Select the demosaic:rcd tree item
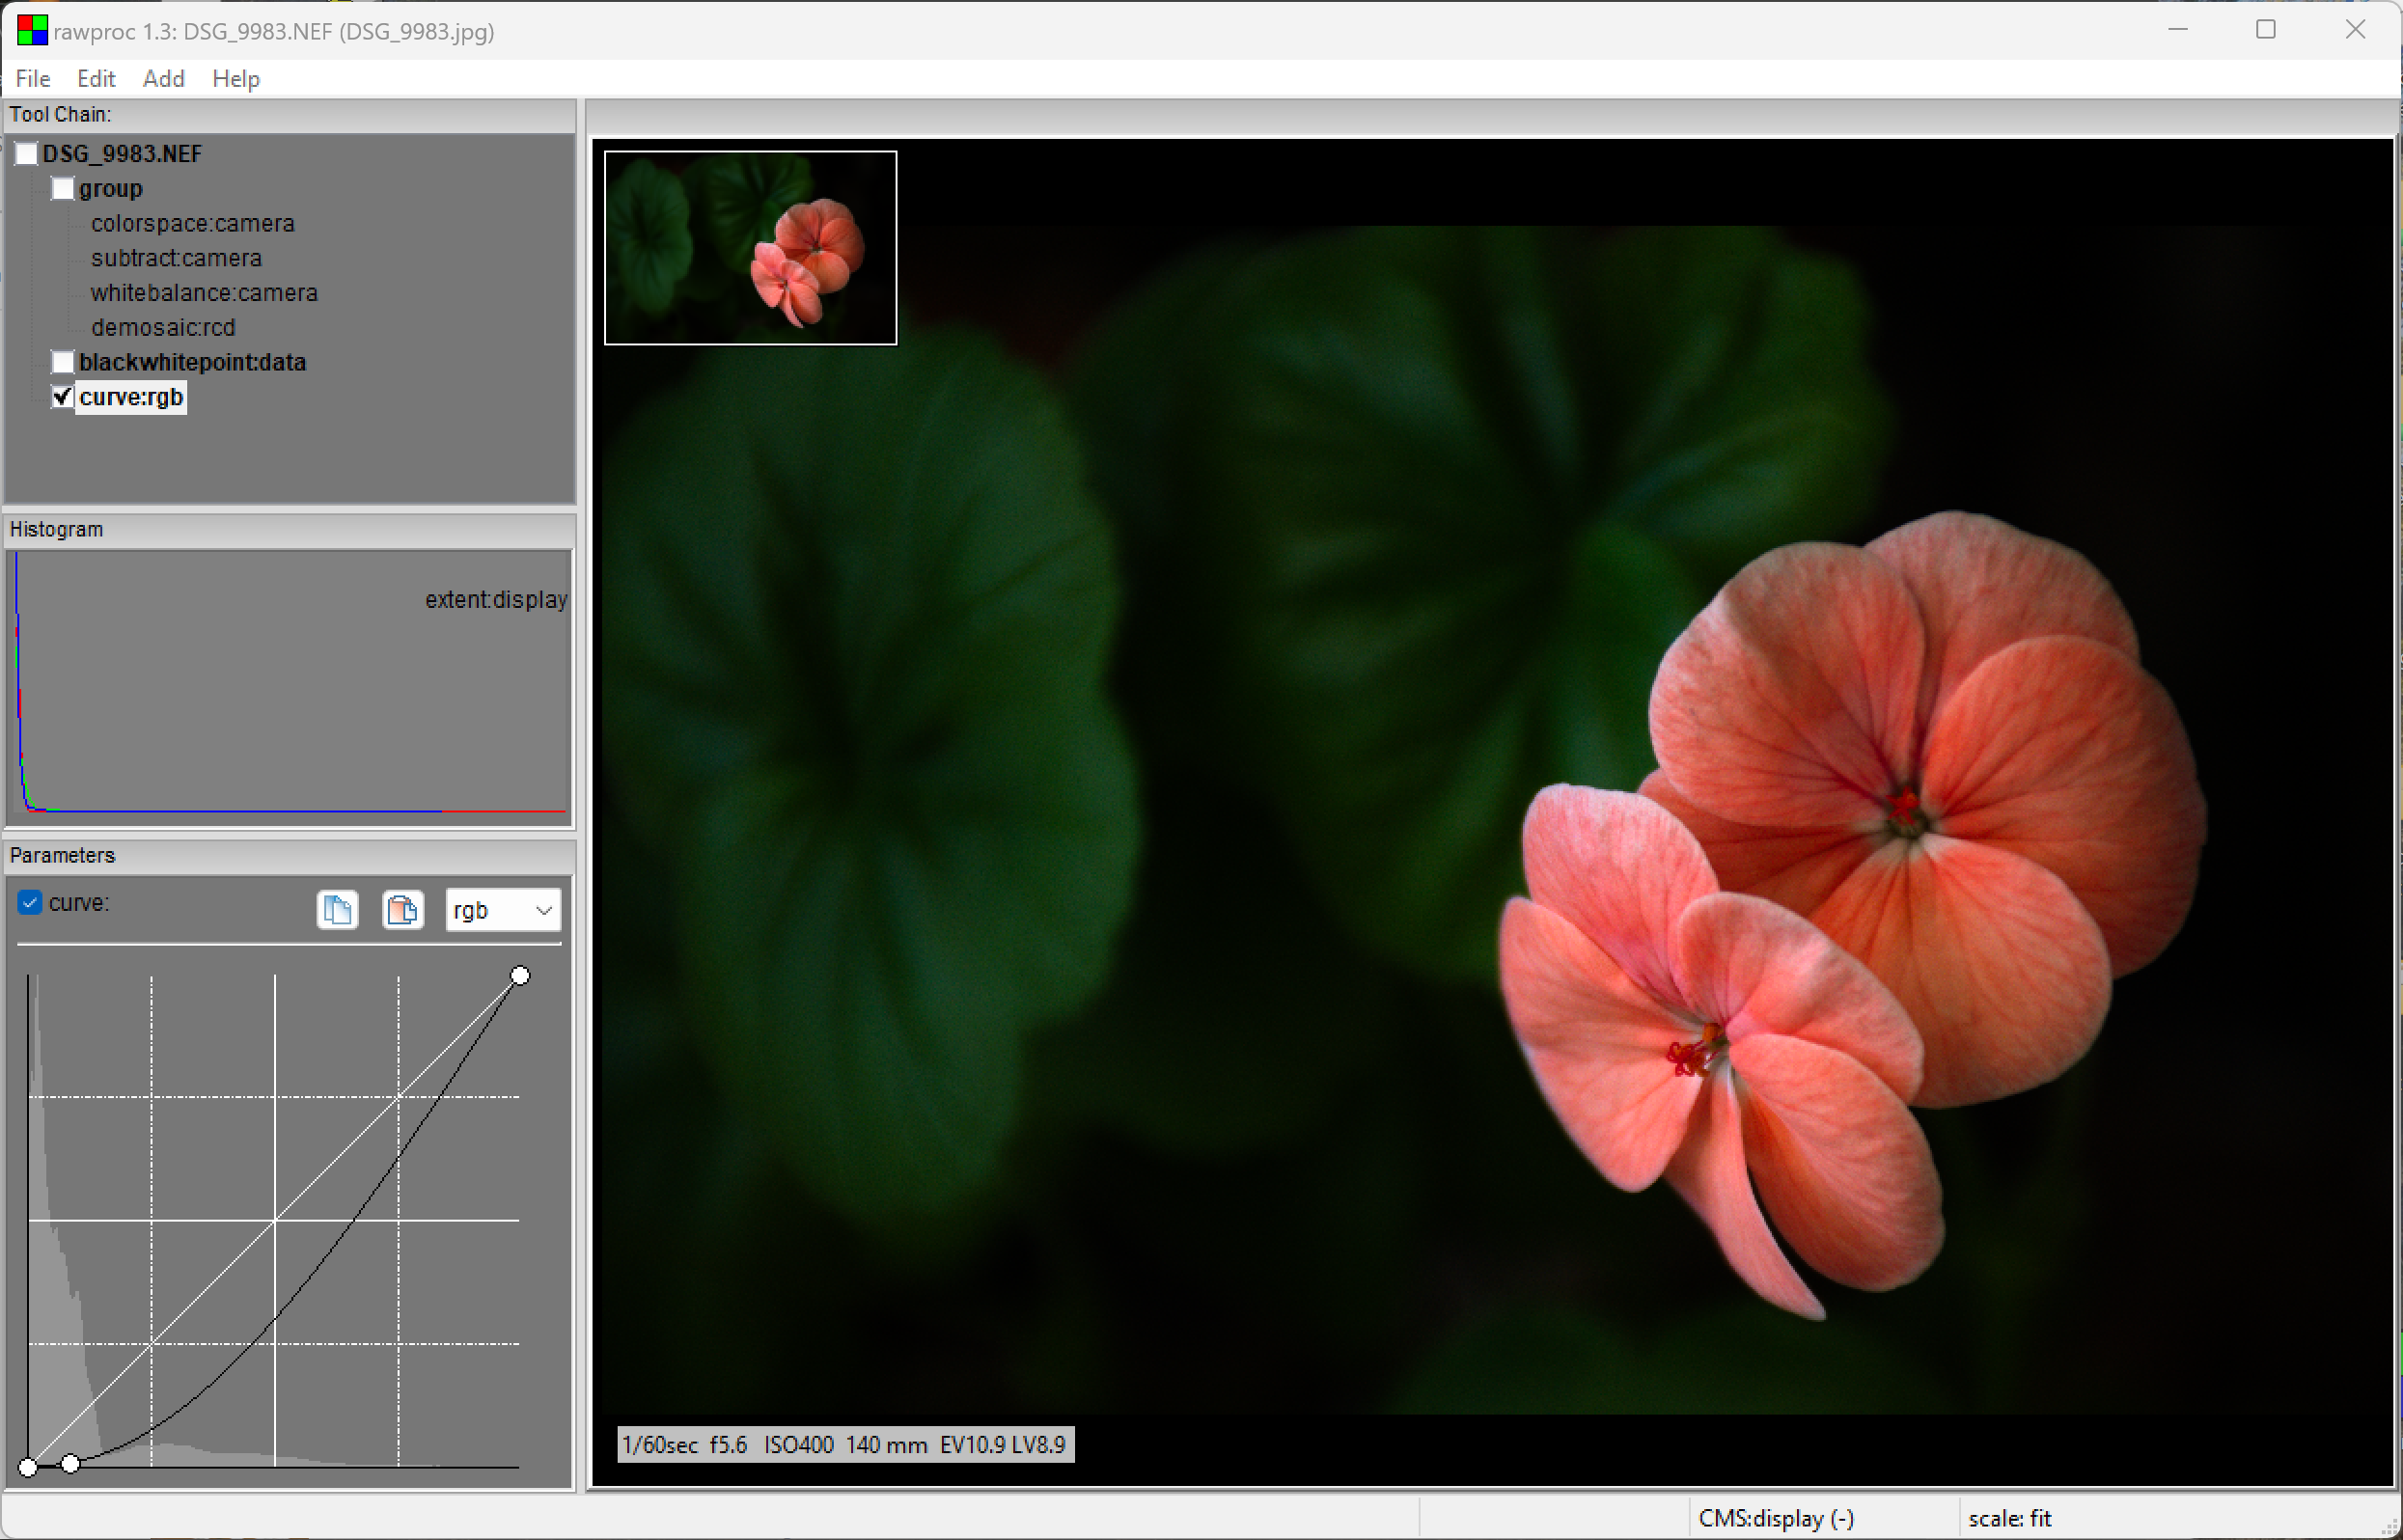2403x1540 pixels. pos(163,328)
